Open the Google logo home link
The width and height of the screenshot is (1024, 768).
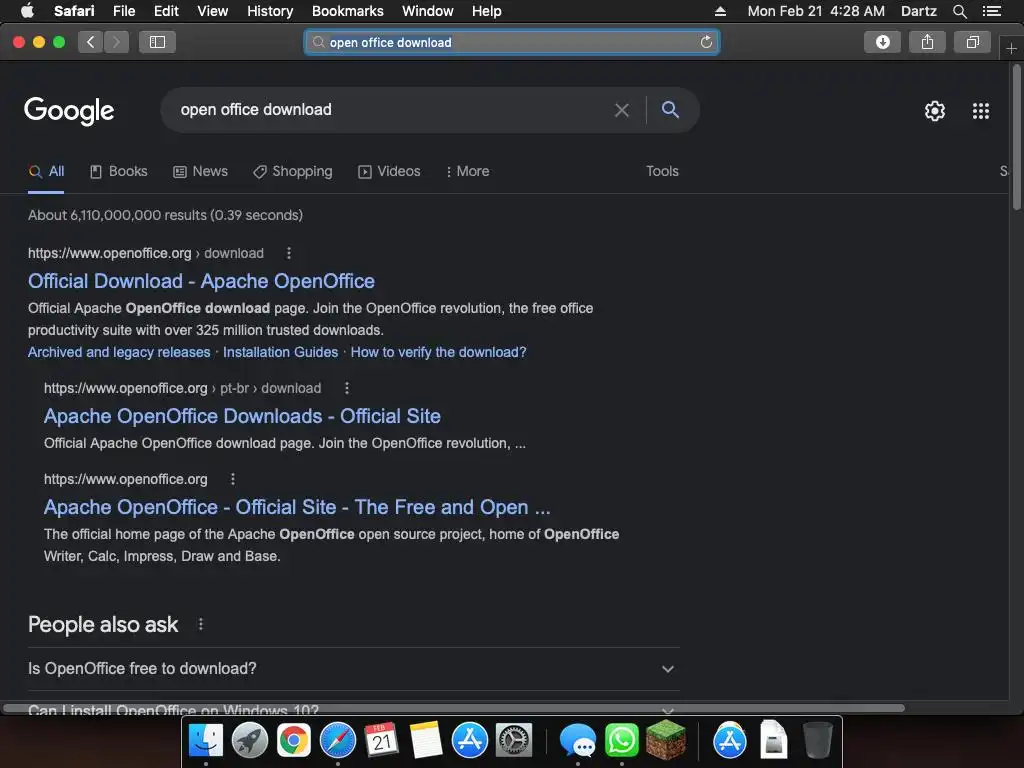click(x=69, y=111)
